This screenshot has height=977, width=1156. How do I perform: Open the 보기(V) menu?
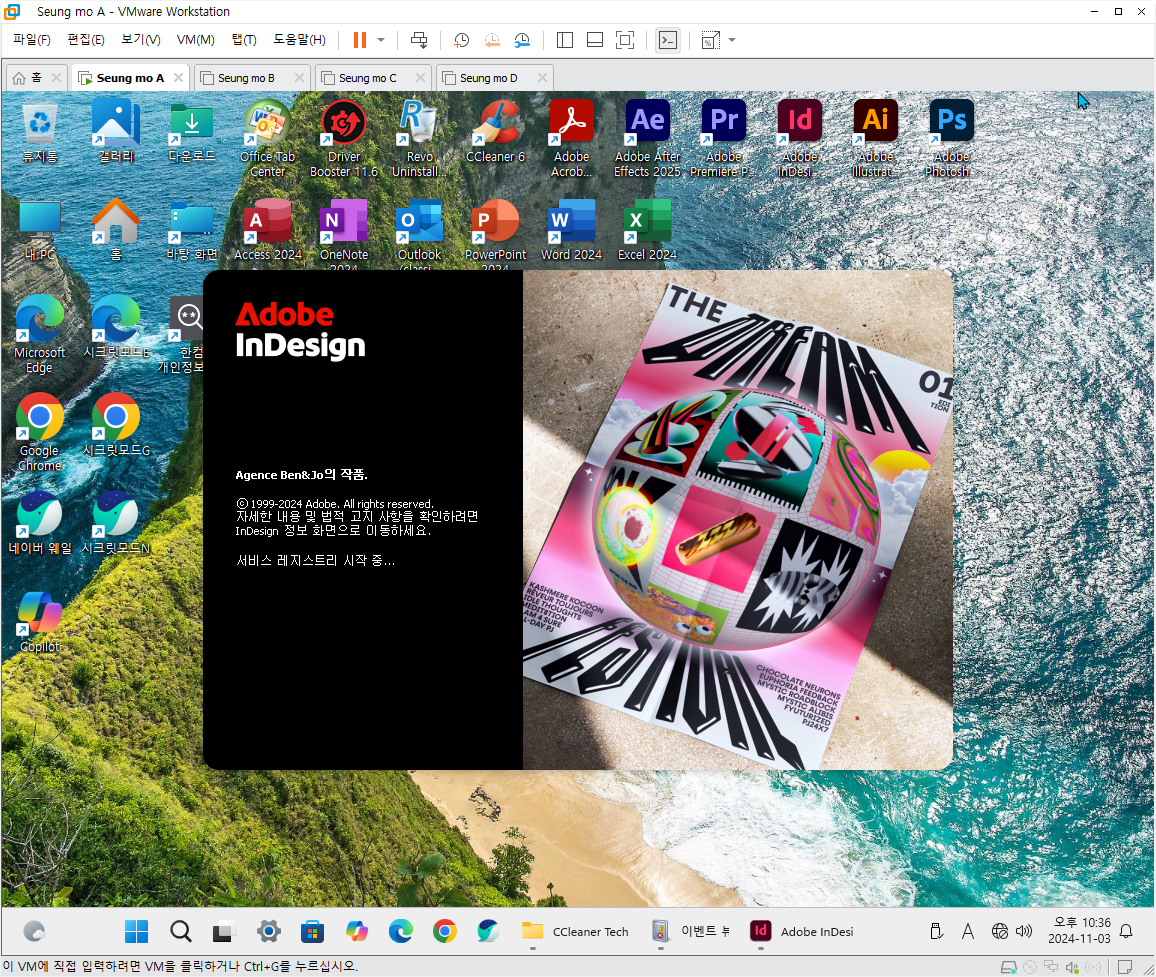pos(141,40)
